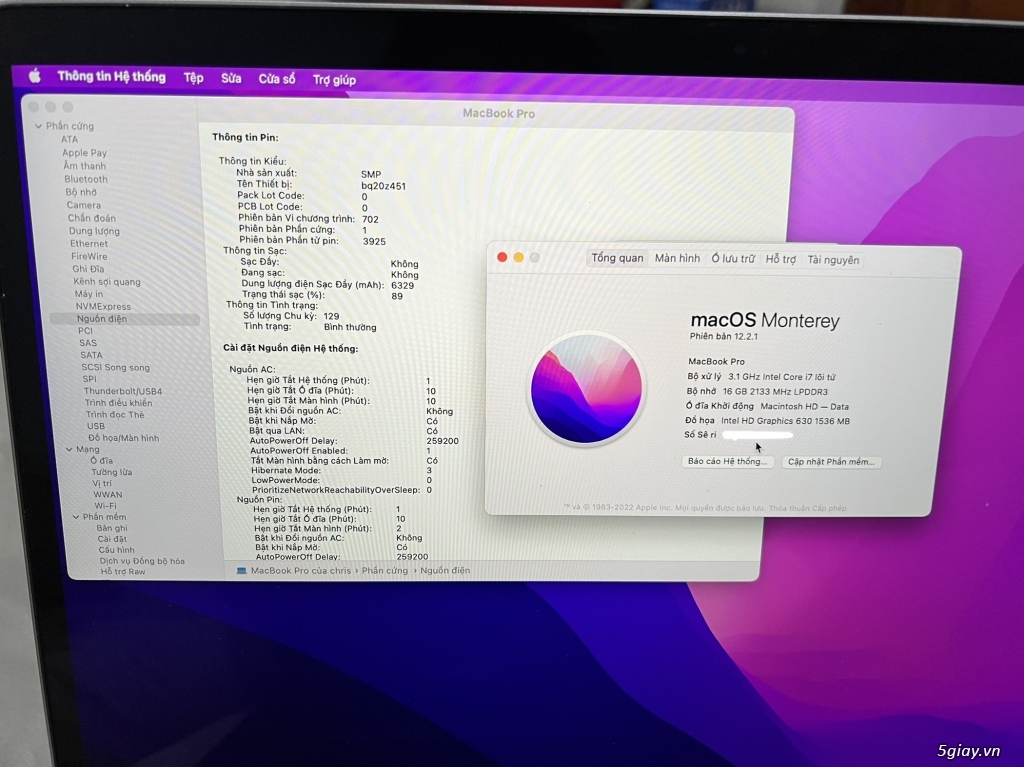Select ATA in the sidebar
Viewport: 1024px width, 767px height.
[x=69, y=139]
